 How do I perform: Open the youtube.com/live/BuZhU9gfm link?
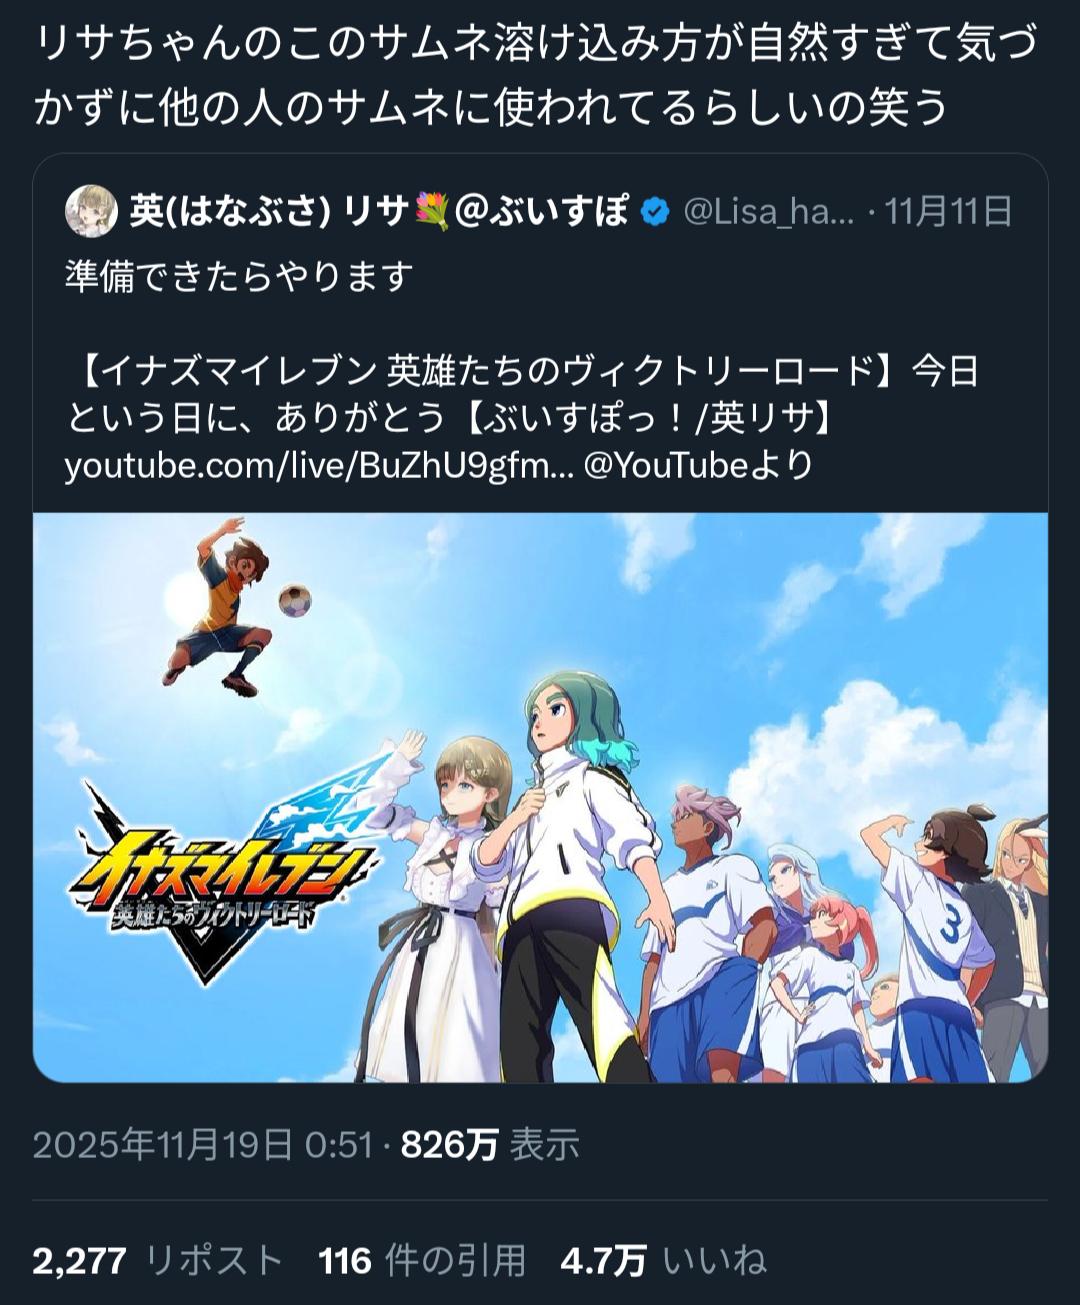[319, 466]
